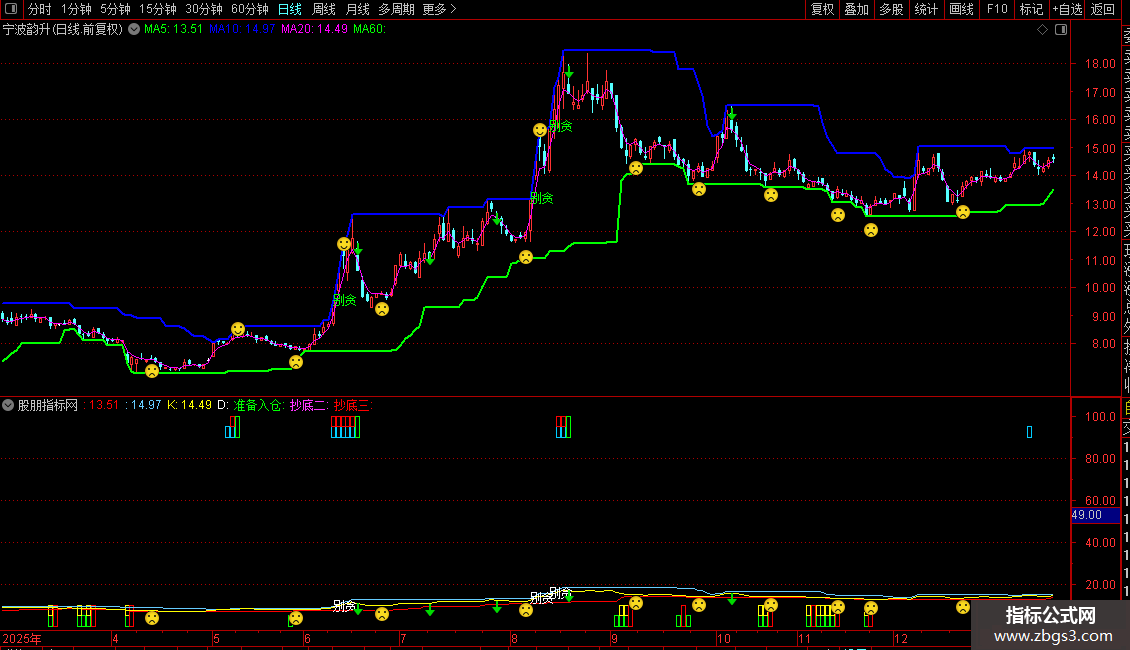1130x650 pixels.
Task: Click the December sad face on main chart
Action: coord(963,212)
